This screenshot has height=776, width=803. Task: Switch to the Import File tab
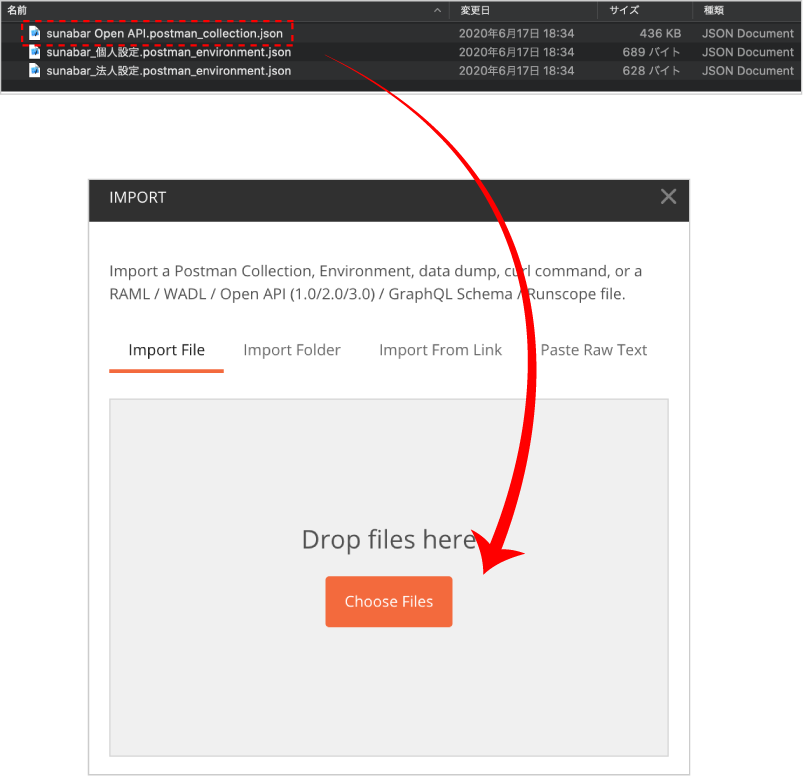click(x=166, y=350)
